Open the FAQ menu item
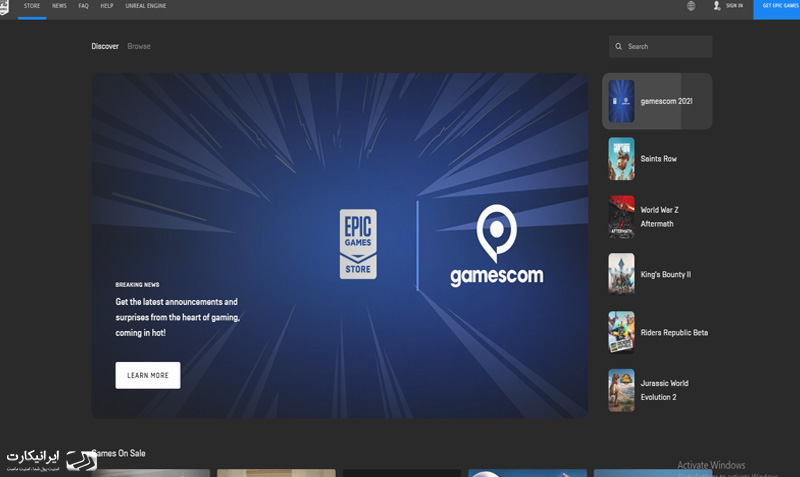The width and height of the screenshot is (800, 477). point(84,6)
